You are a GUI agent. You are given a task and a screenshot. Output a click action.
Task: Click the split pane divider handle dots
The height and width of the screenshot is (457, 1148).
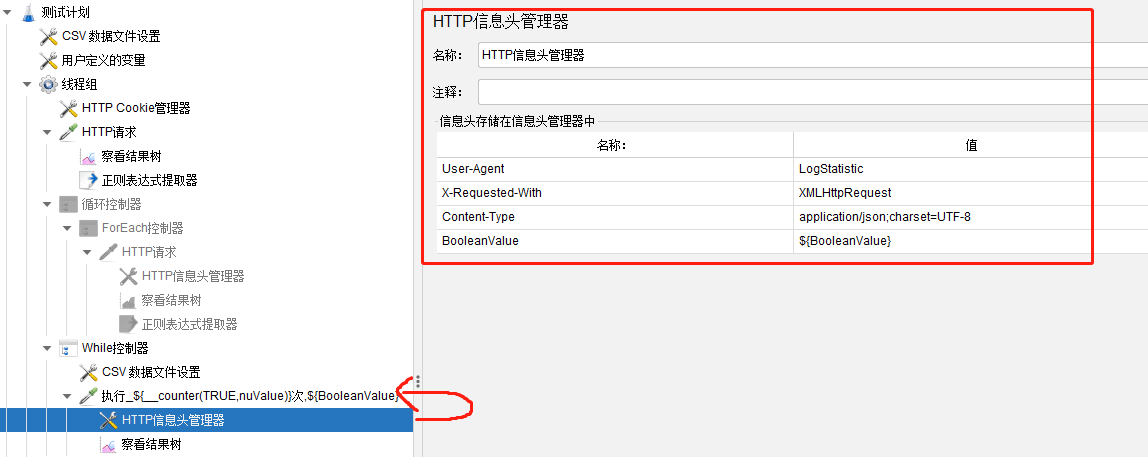point(418,381)
